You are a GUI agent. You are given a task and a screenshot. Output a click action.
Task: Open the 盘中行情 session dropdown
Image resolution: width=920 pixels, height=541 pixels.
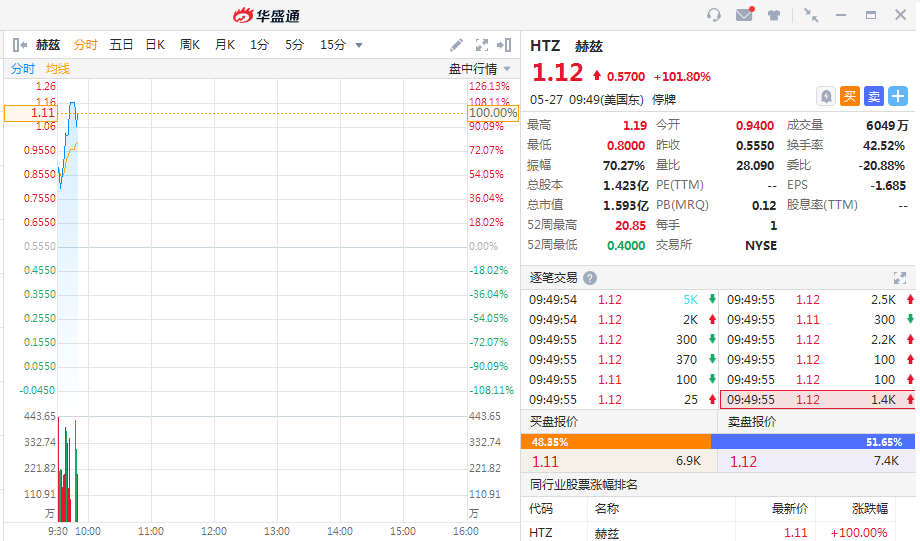click(x=479, y=69)
